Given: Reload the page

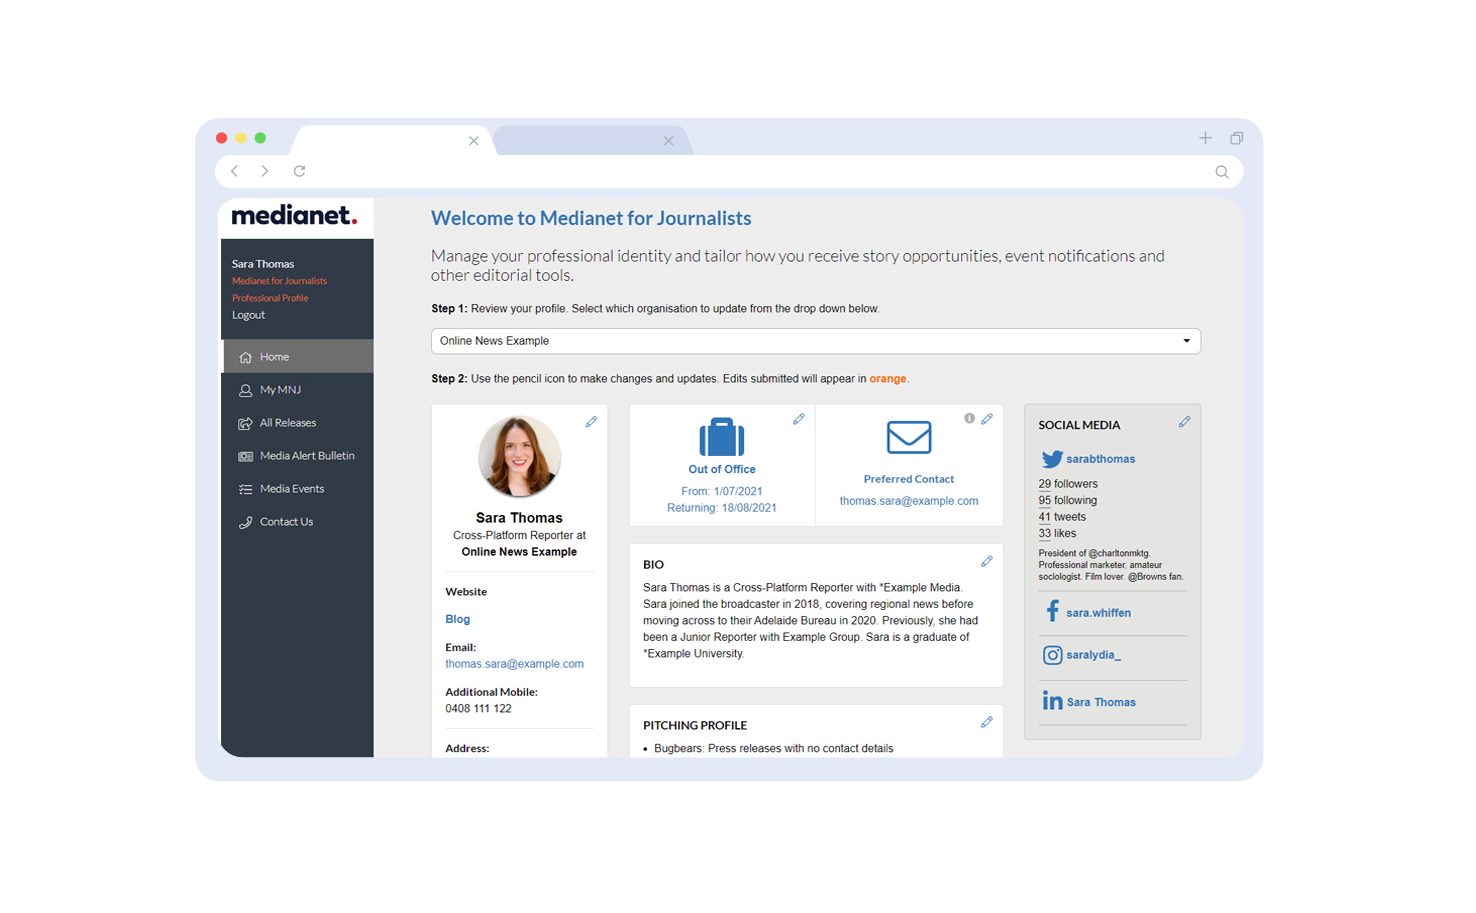Looking at the screenshot, I should tap(299, 171).
